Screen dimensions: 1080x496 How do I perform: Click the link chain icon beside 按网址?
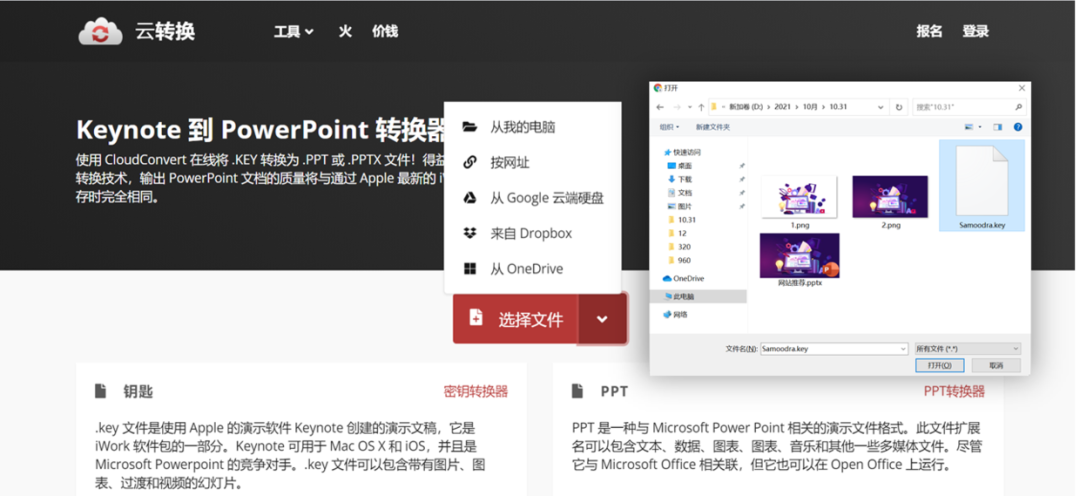[470, 163]
